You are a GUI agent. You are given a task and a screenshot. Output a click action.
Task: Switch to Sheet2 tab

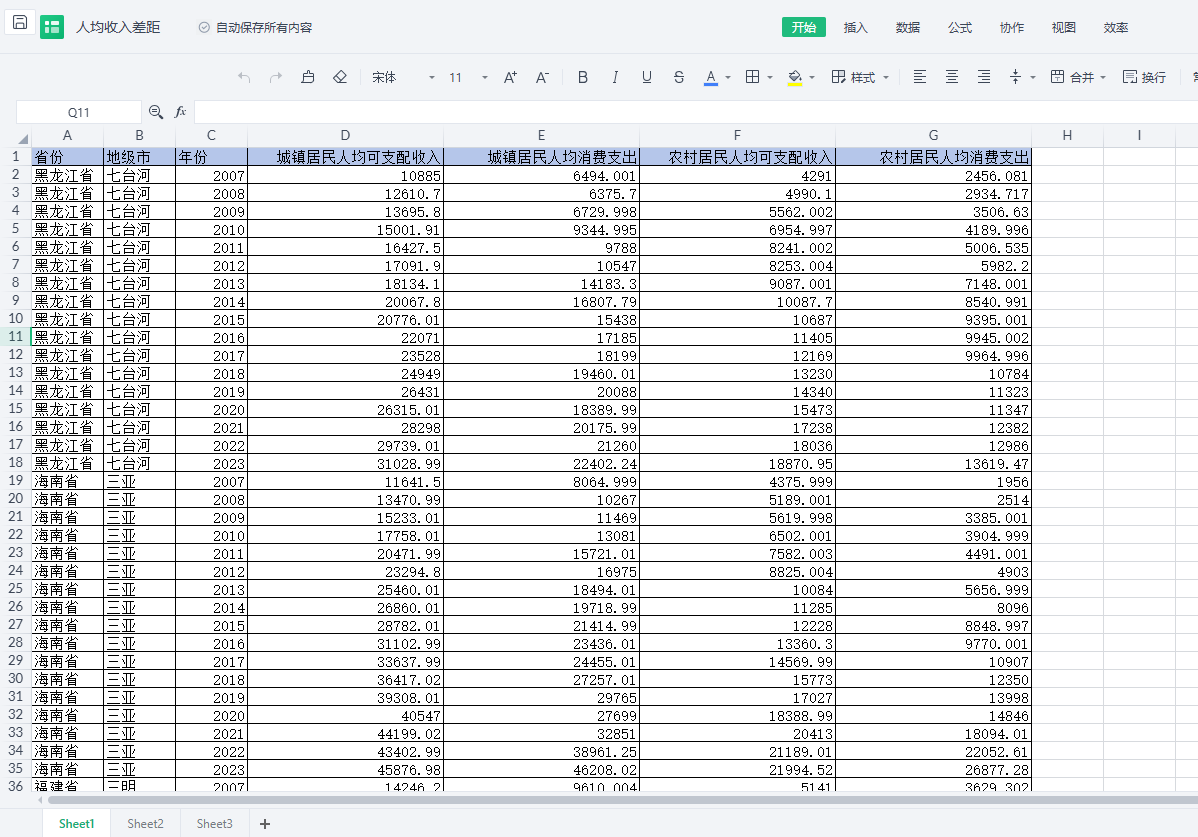pos(145,823)
